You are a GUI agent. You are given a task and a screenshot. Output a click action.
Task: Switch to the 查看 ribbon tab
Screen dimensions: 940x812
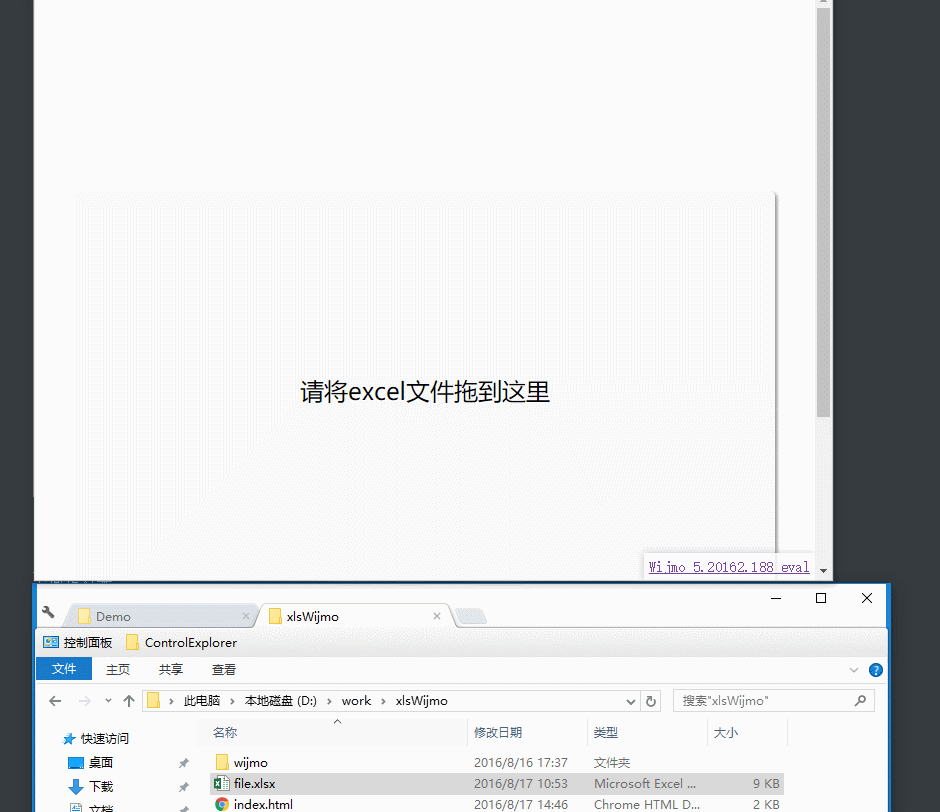click(x=224, y=669)
